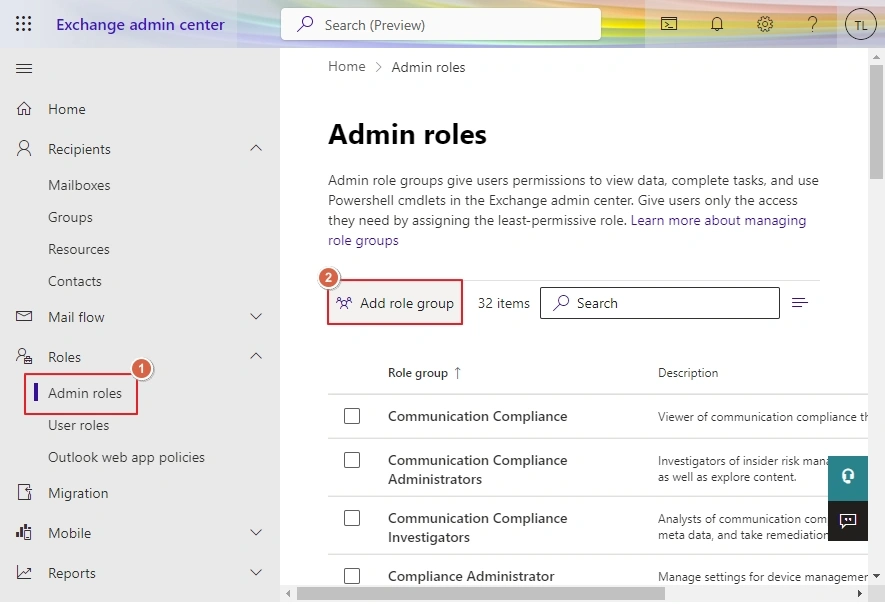The image size is (885, 604).
Task: Check the Communication Compliance row checkbox
Action: [352, 416]
